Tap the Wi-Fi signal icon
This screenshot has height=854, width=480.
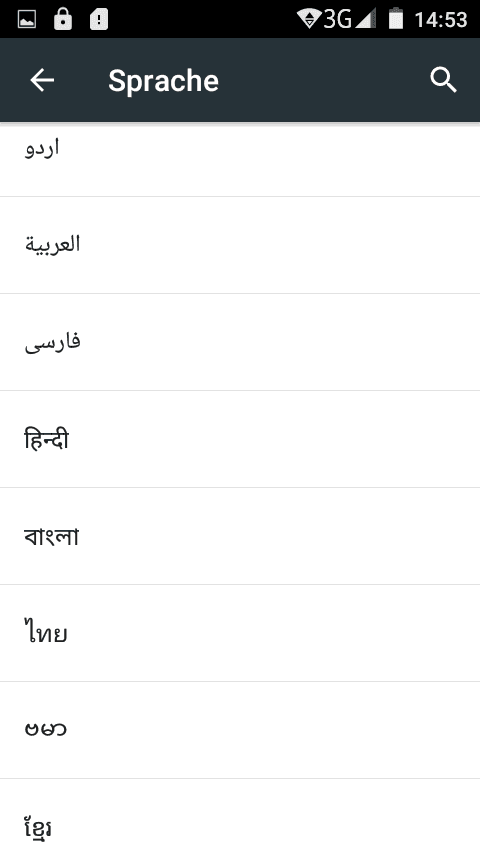309,19
